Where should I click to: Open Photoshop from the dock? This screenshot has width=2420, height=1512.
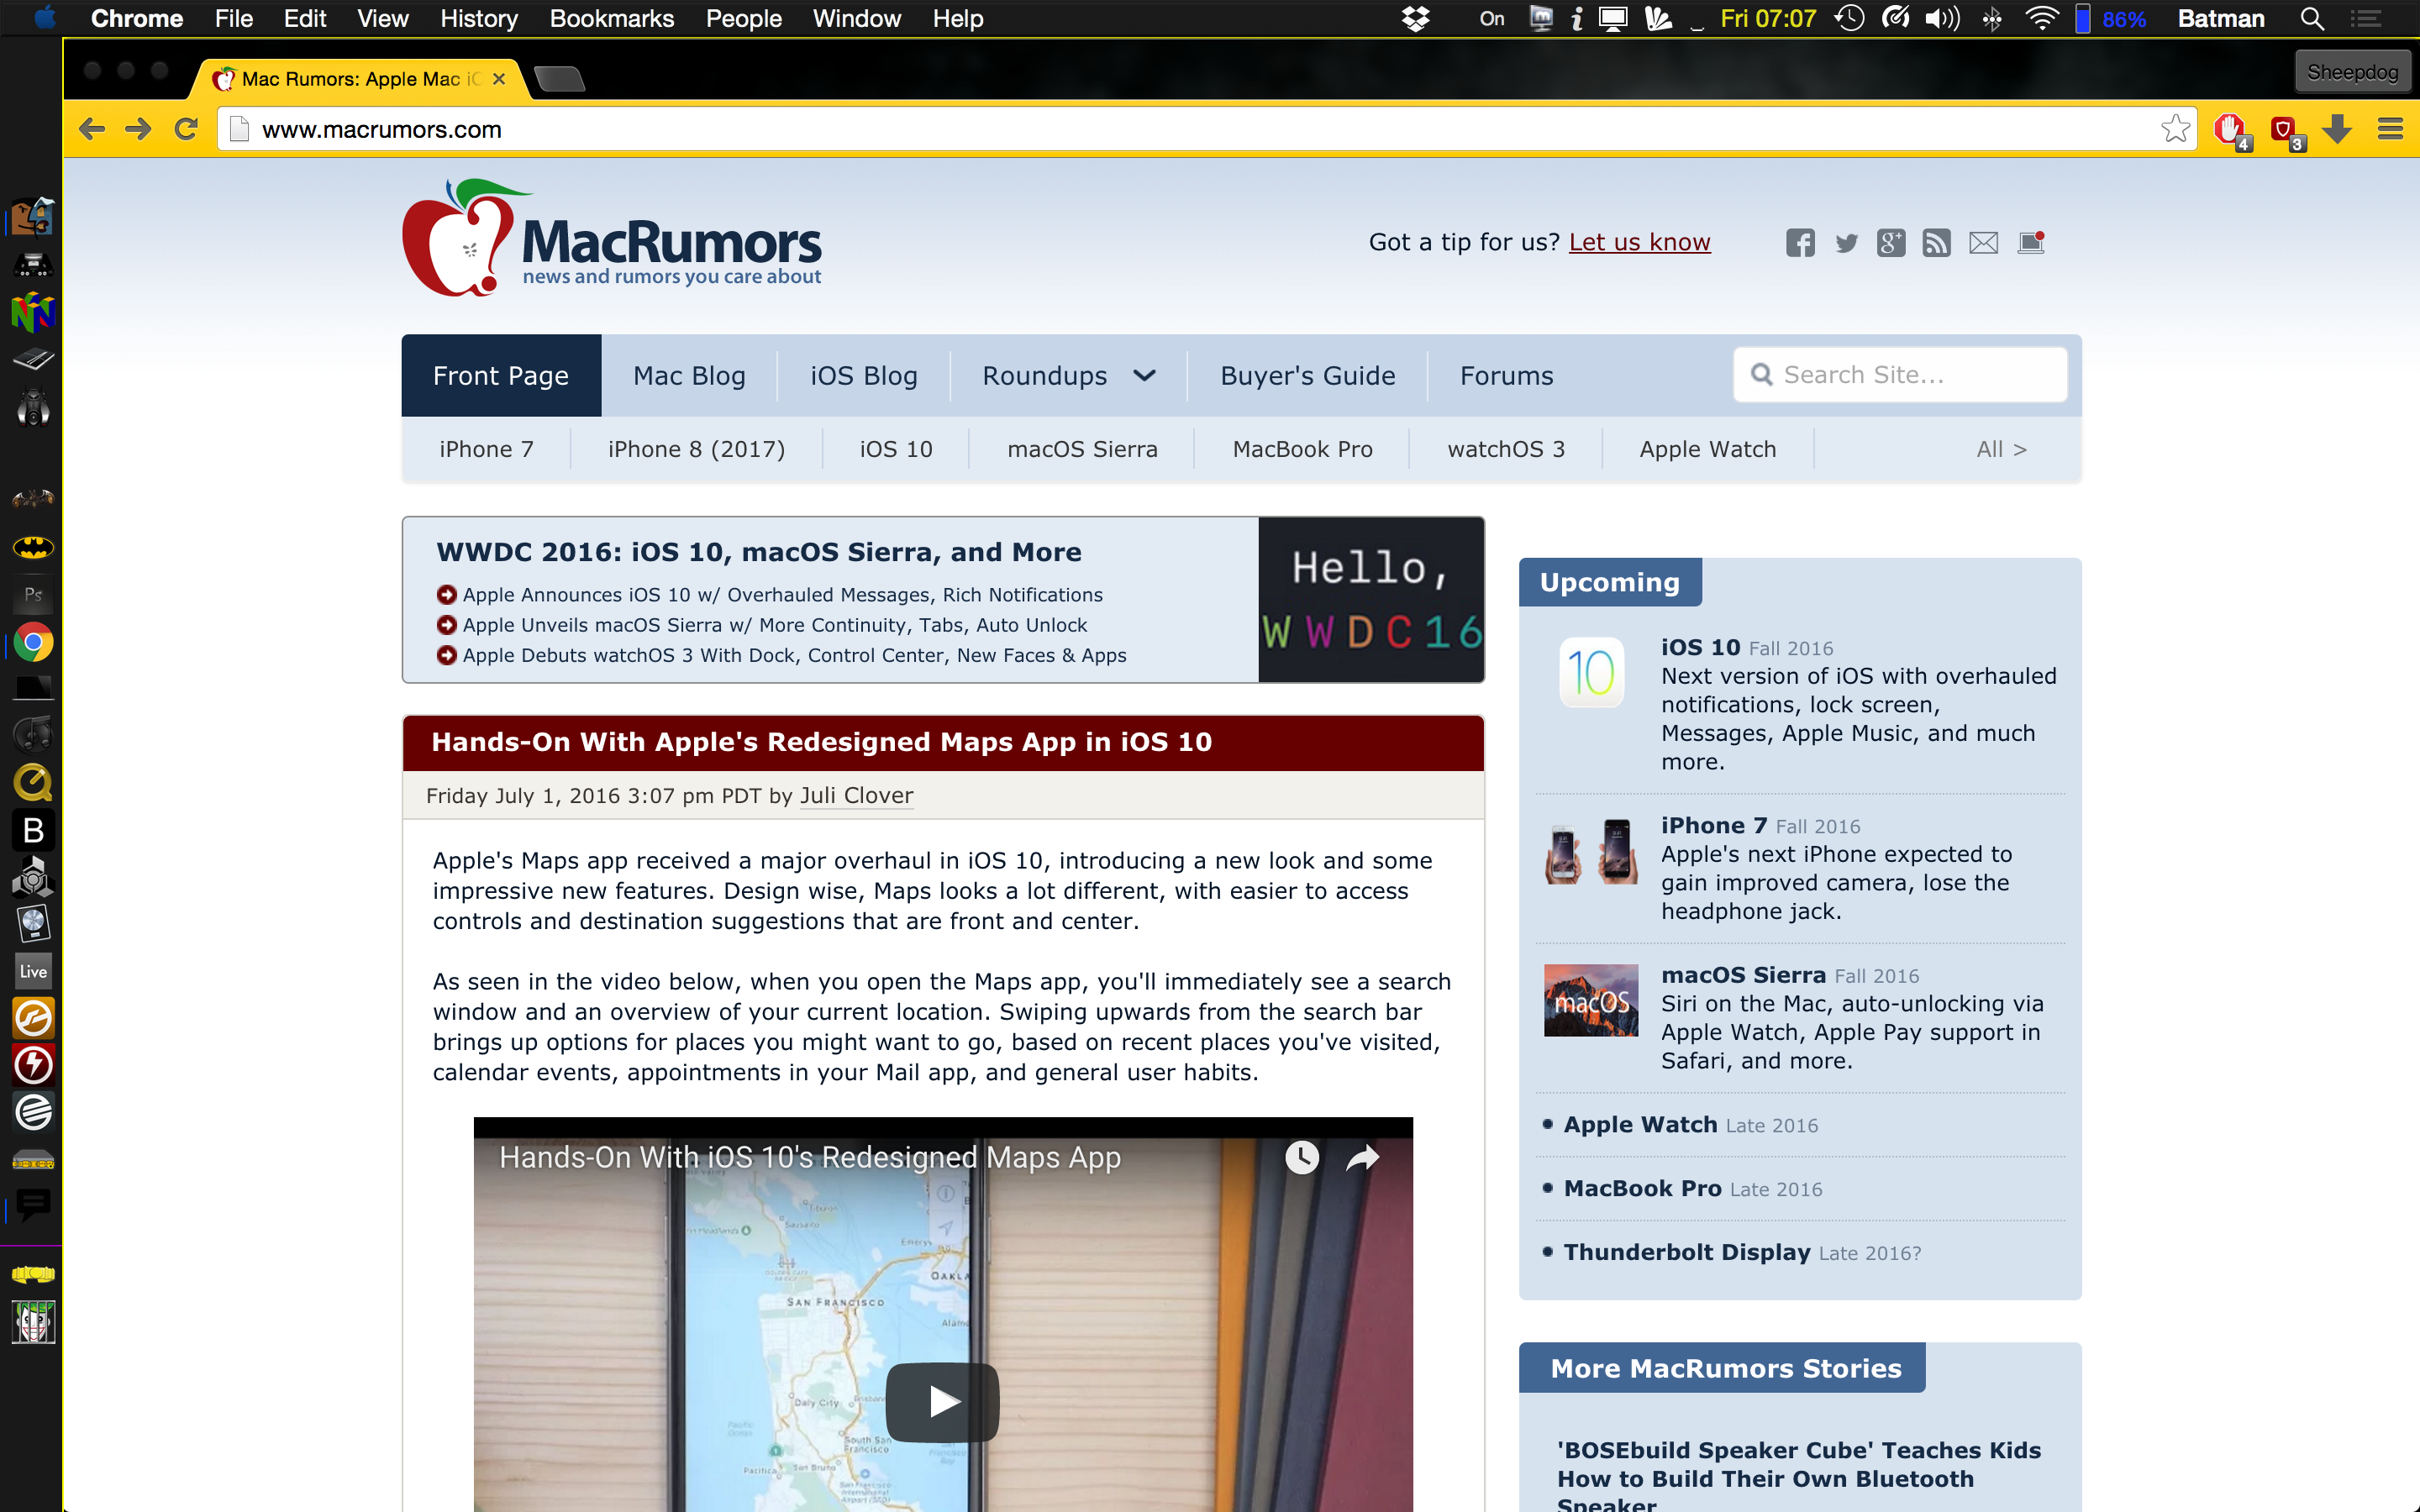pos(33,595)
